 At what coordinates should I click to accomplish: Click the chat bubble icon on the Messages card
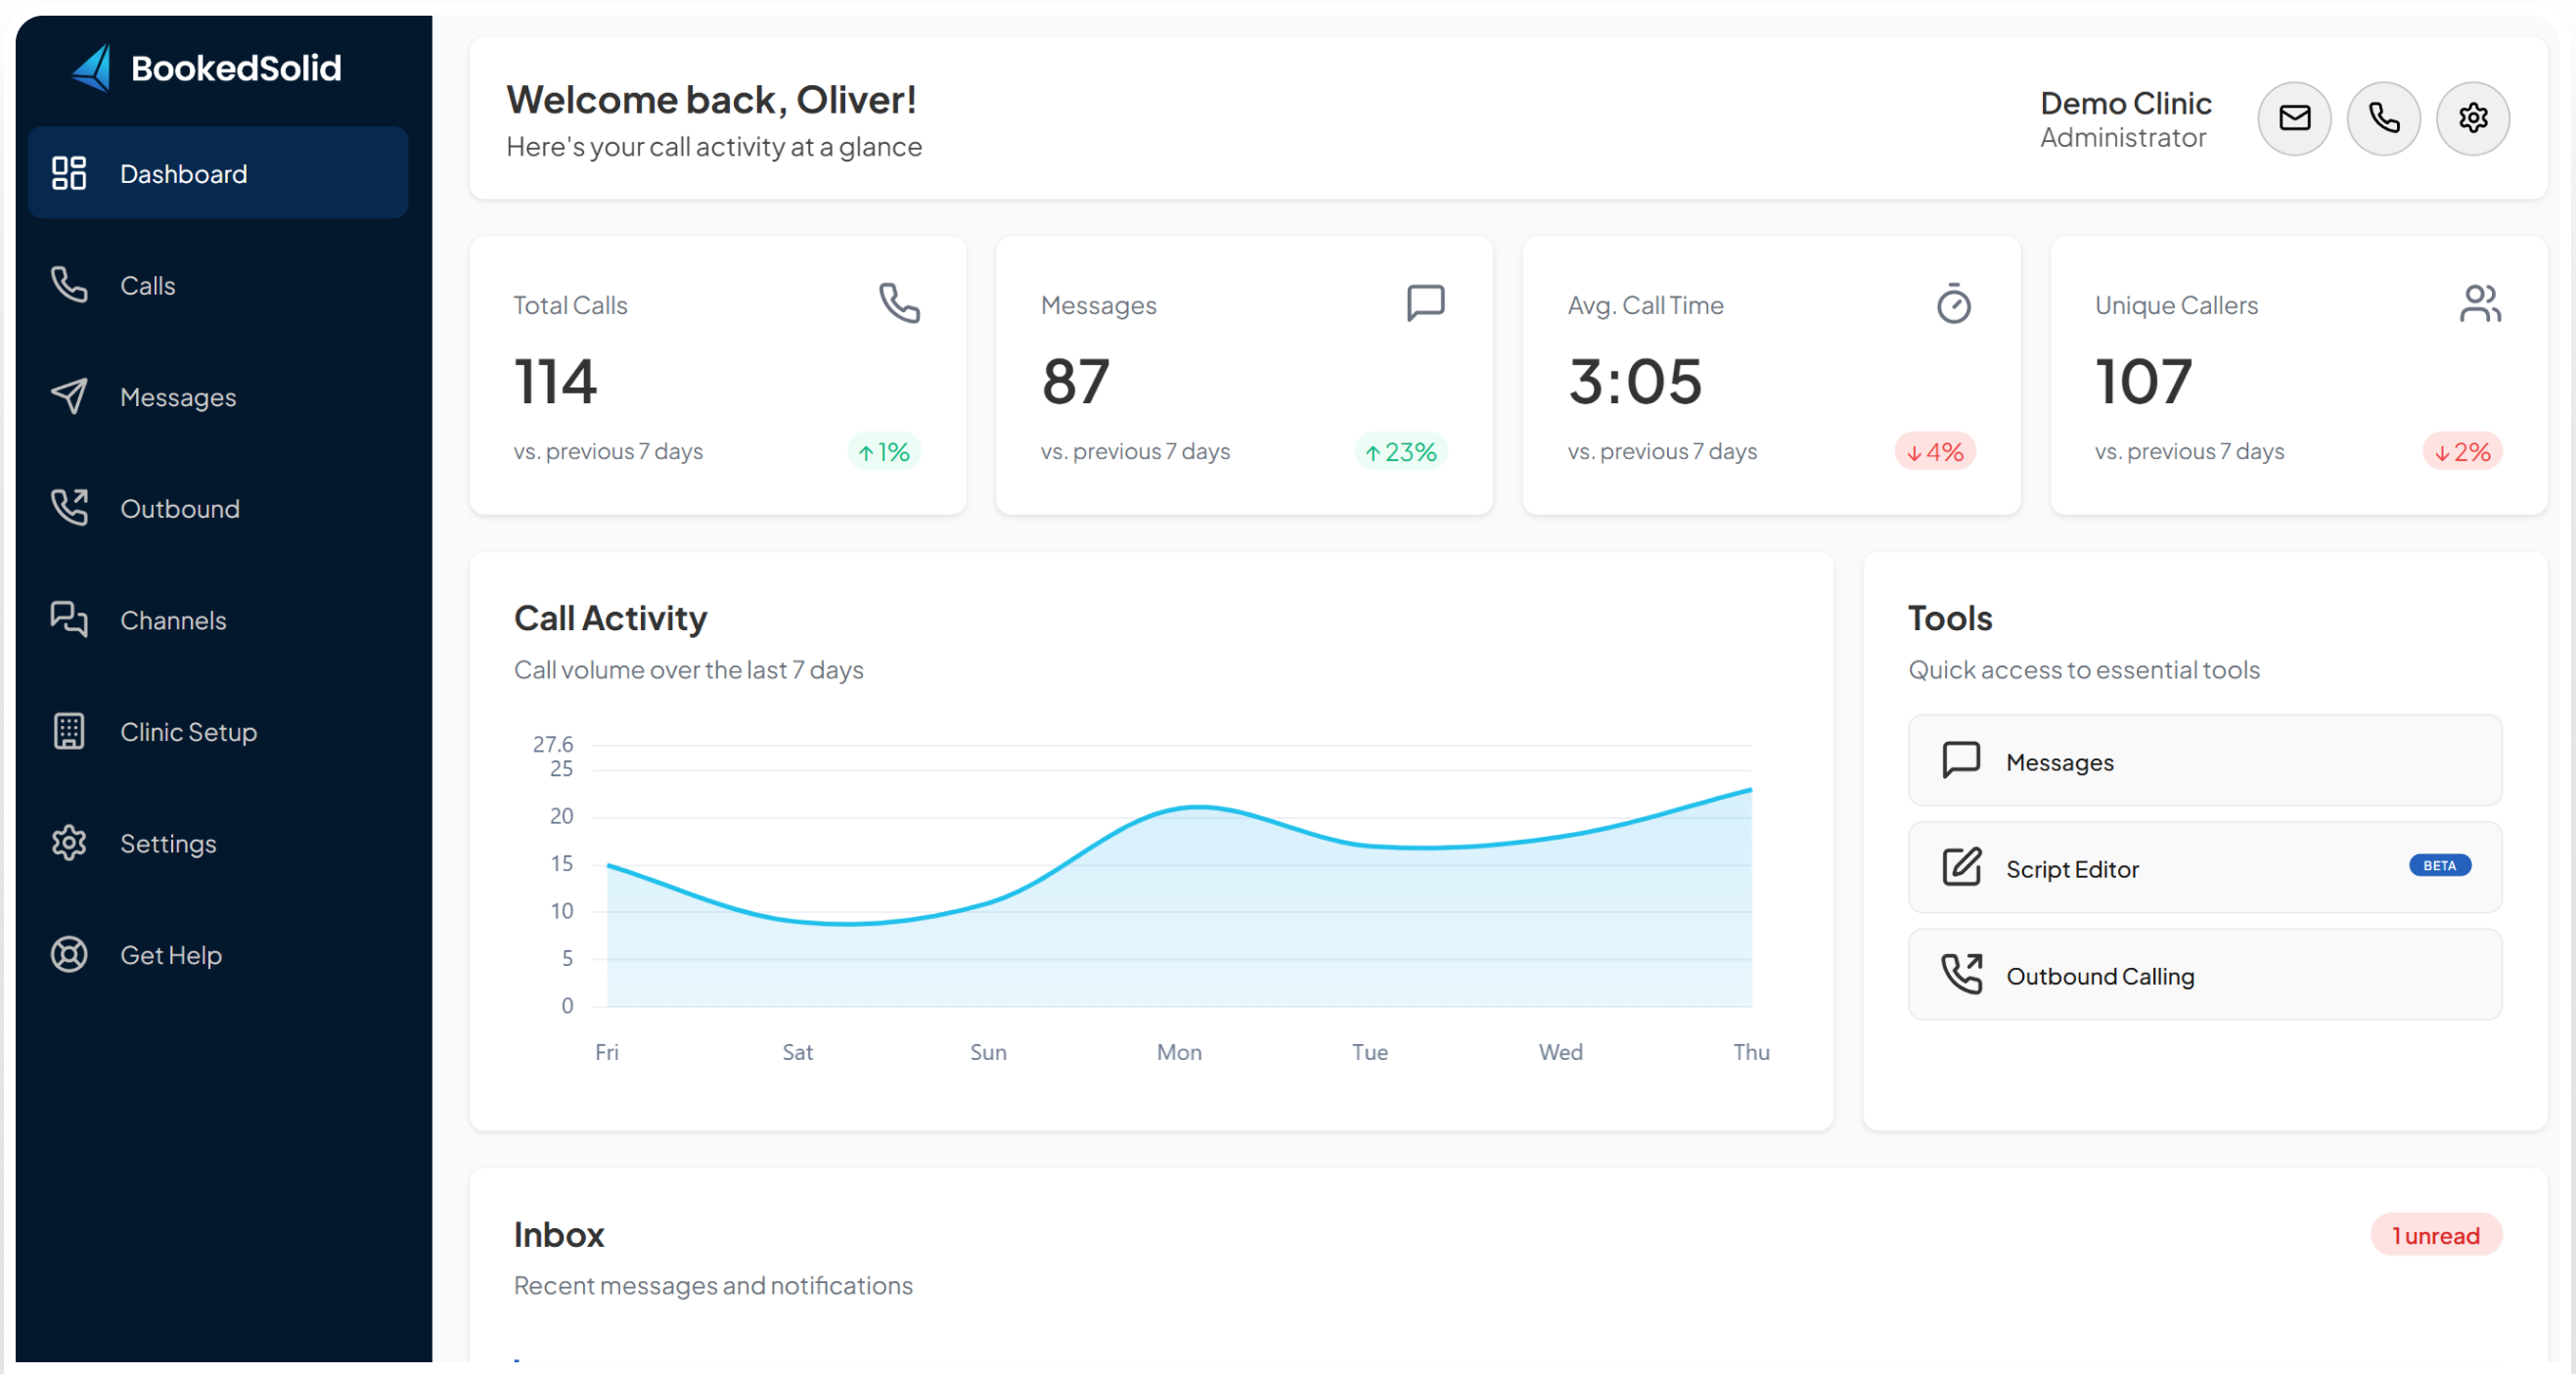(1425, 303)
